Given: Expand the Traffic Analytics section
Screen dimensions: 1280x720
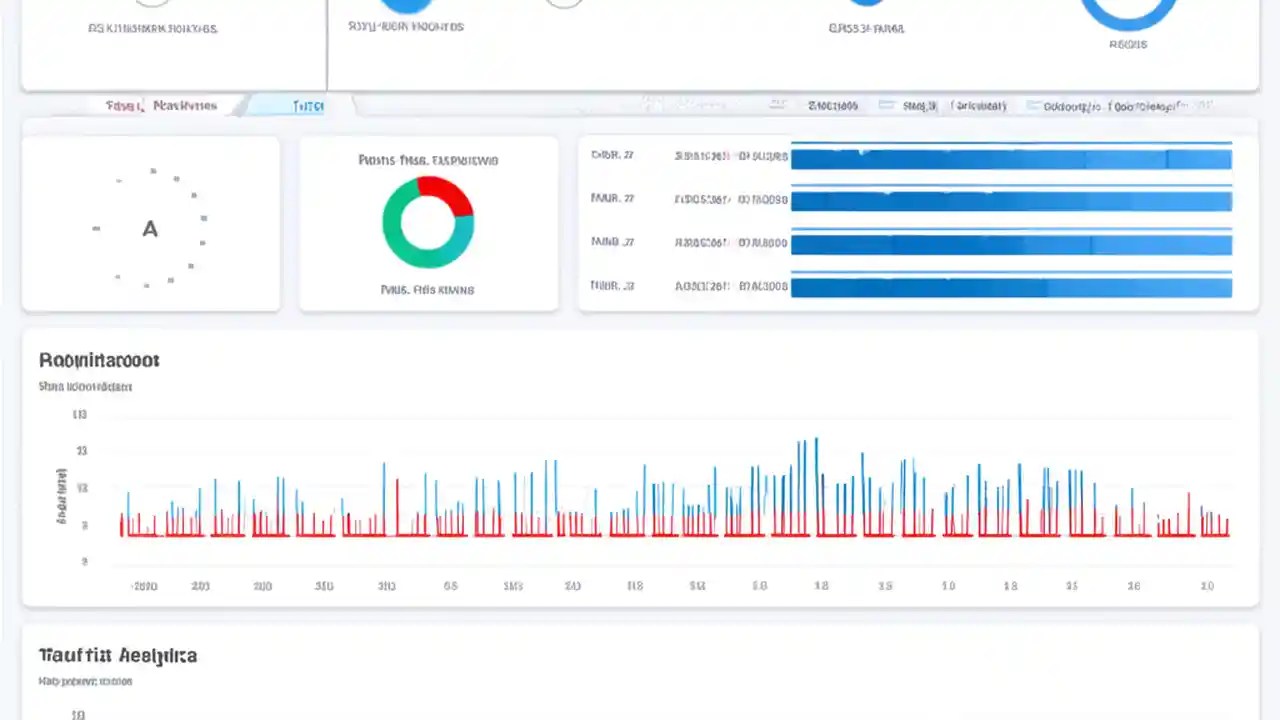Looking at the screenshot, I should click(117, 655).
